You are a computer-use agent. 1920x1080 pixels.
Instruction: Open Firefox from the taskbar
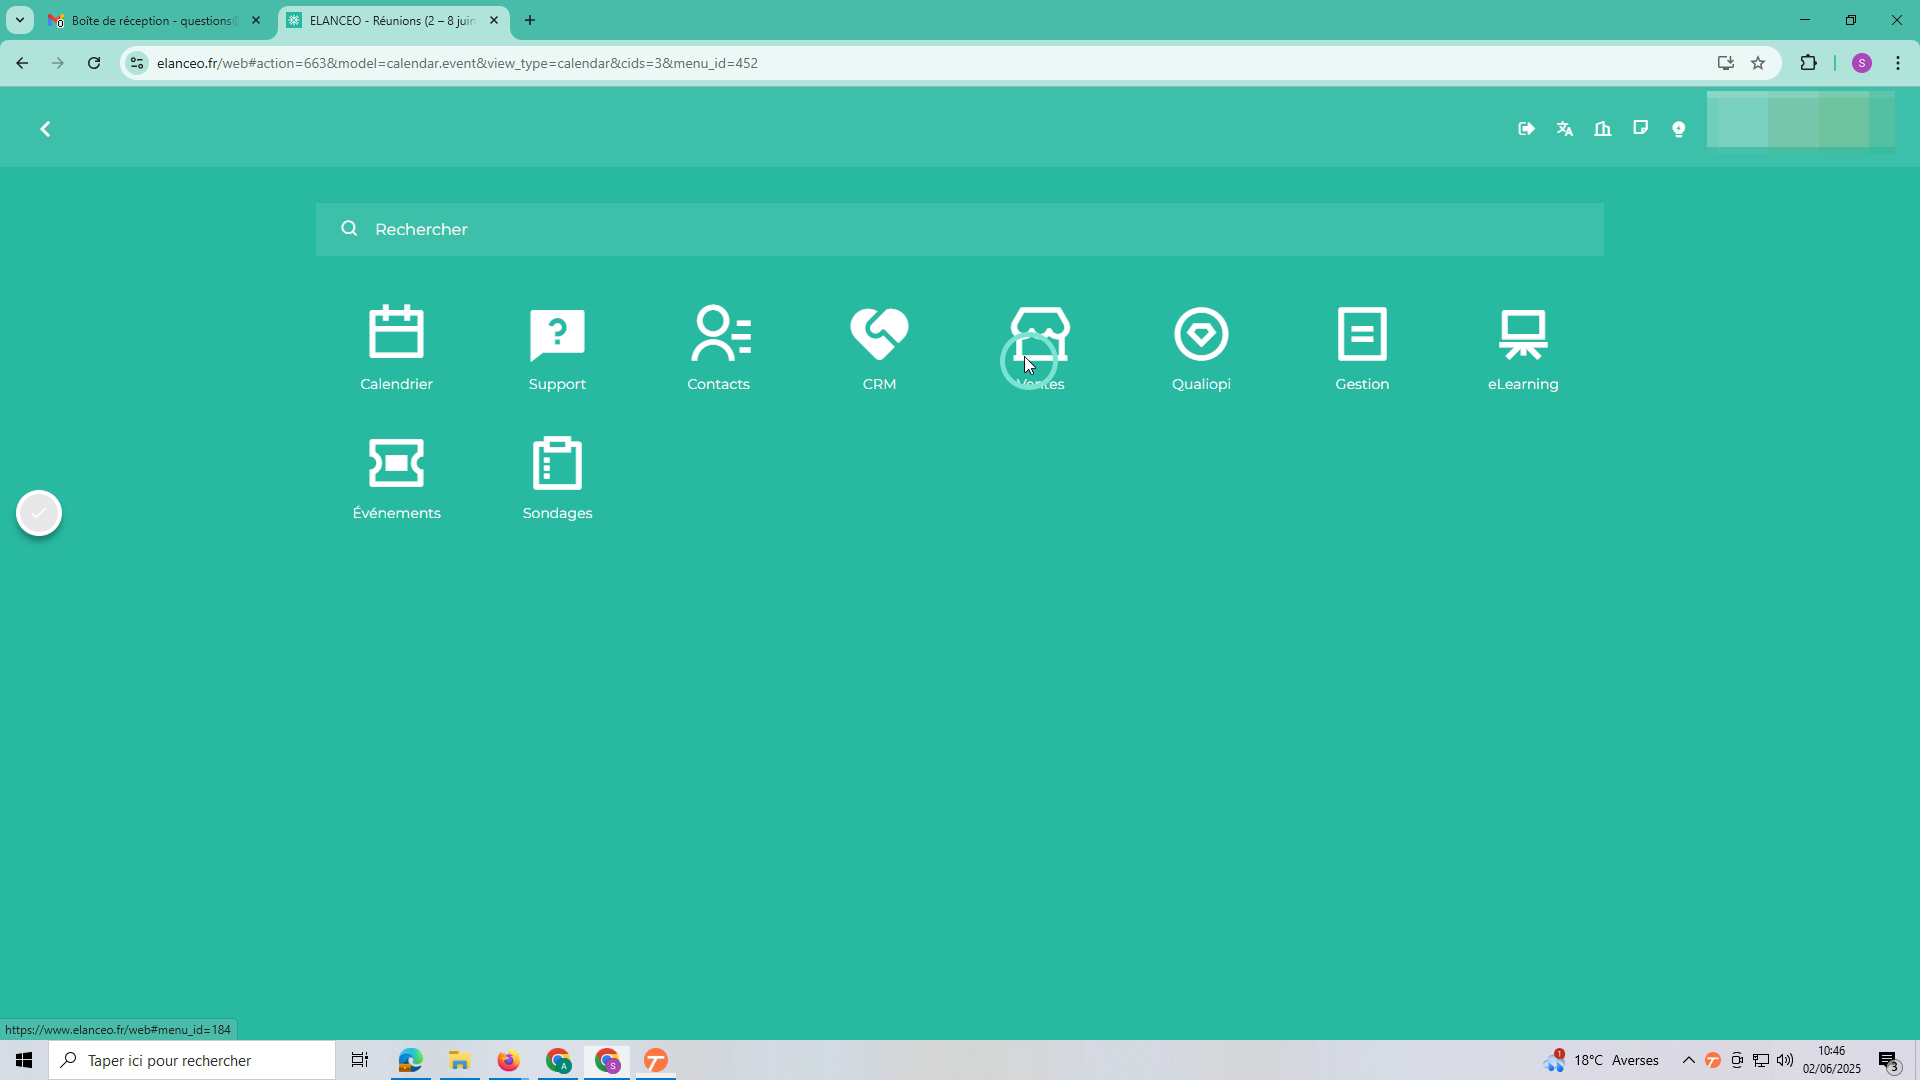click(x=508, y=1060)
